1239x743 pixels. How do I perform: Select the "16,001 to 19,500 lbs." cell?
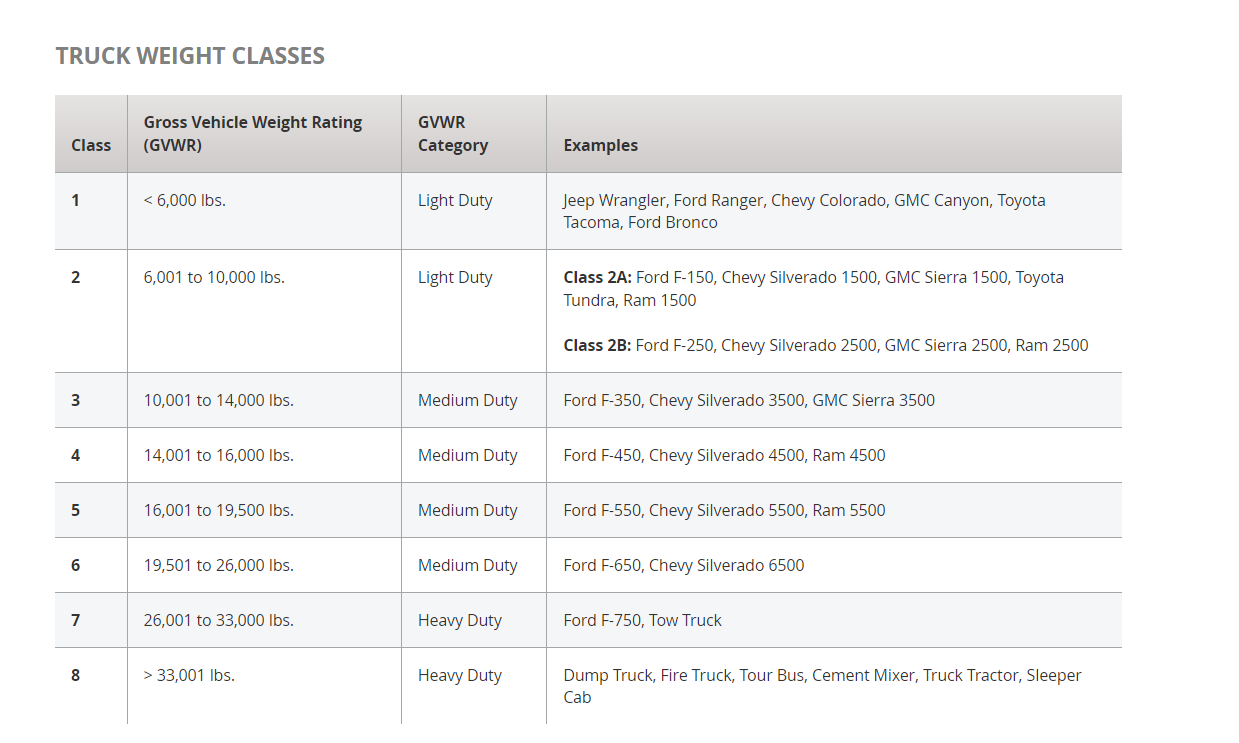219,510
